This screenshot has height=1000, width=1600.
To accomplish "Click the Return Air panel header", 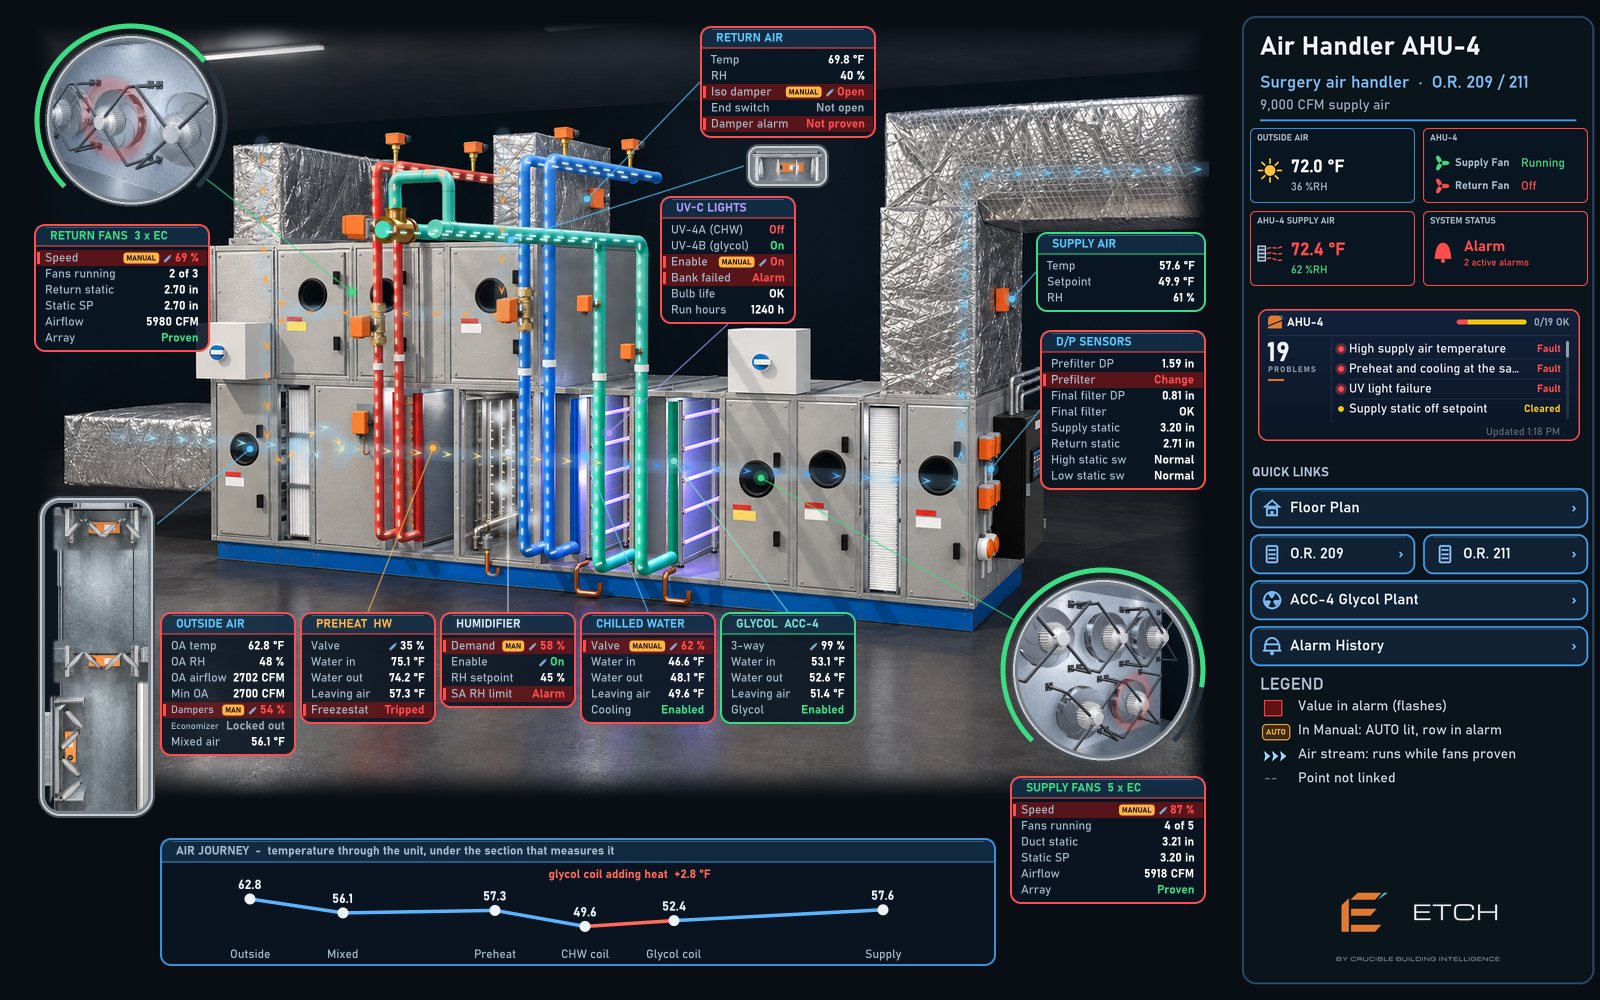I will 788,38.
